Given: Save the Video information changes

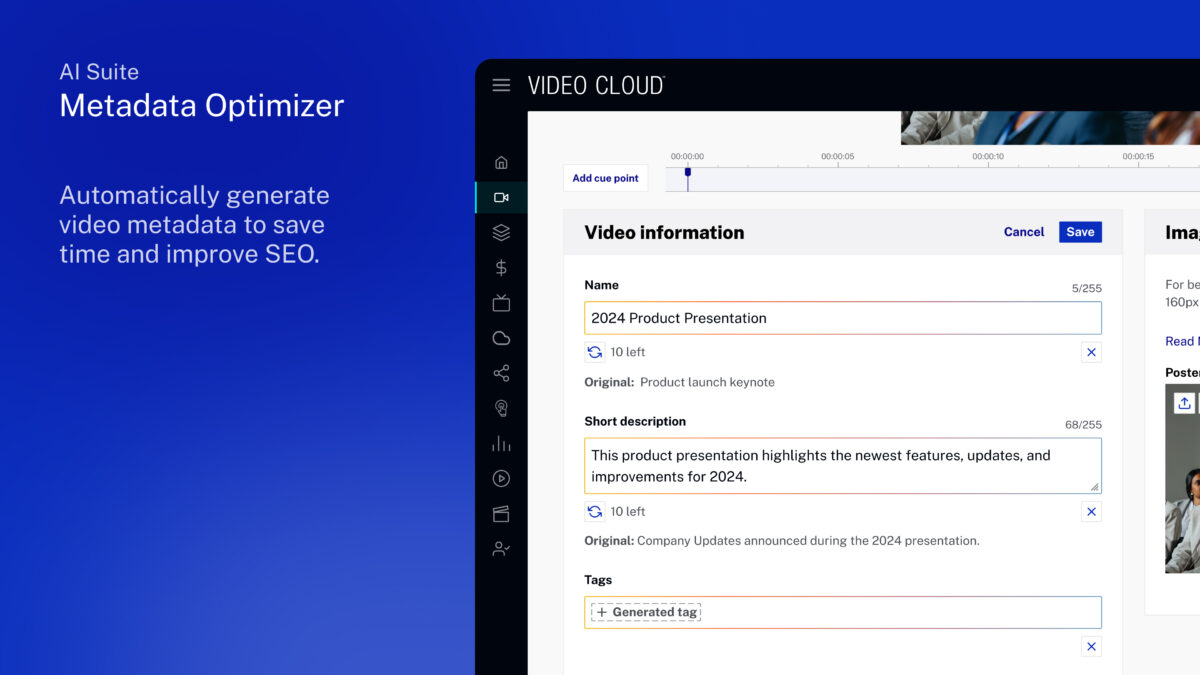Looking at the screenshot, I should 1080,231.
